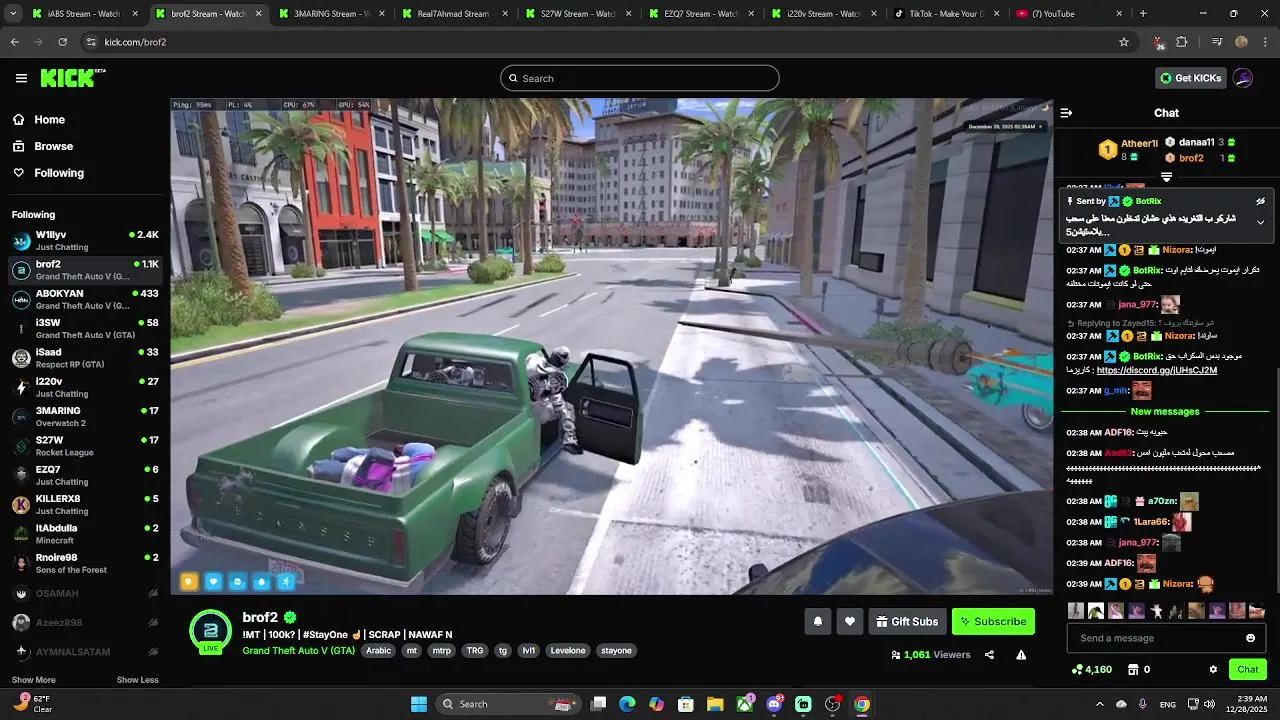Open tab search dropdown at top-left
1280x720 pixels.
[11, 14]
